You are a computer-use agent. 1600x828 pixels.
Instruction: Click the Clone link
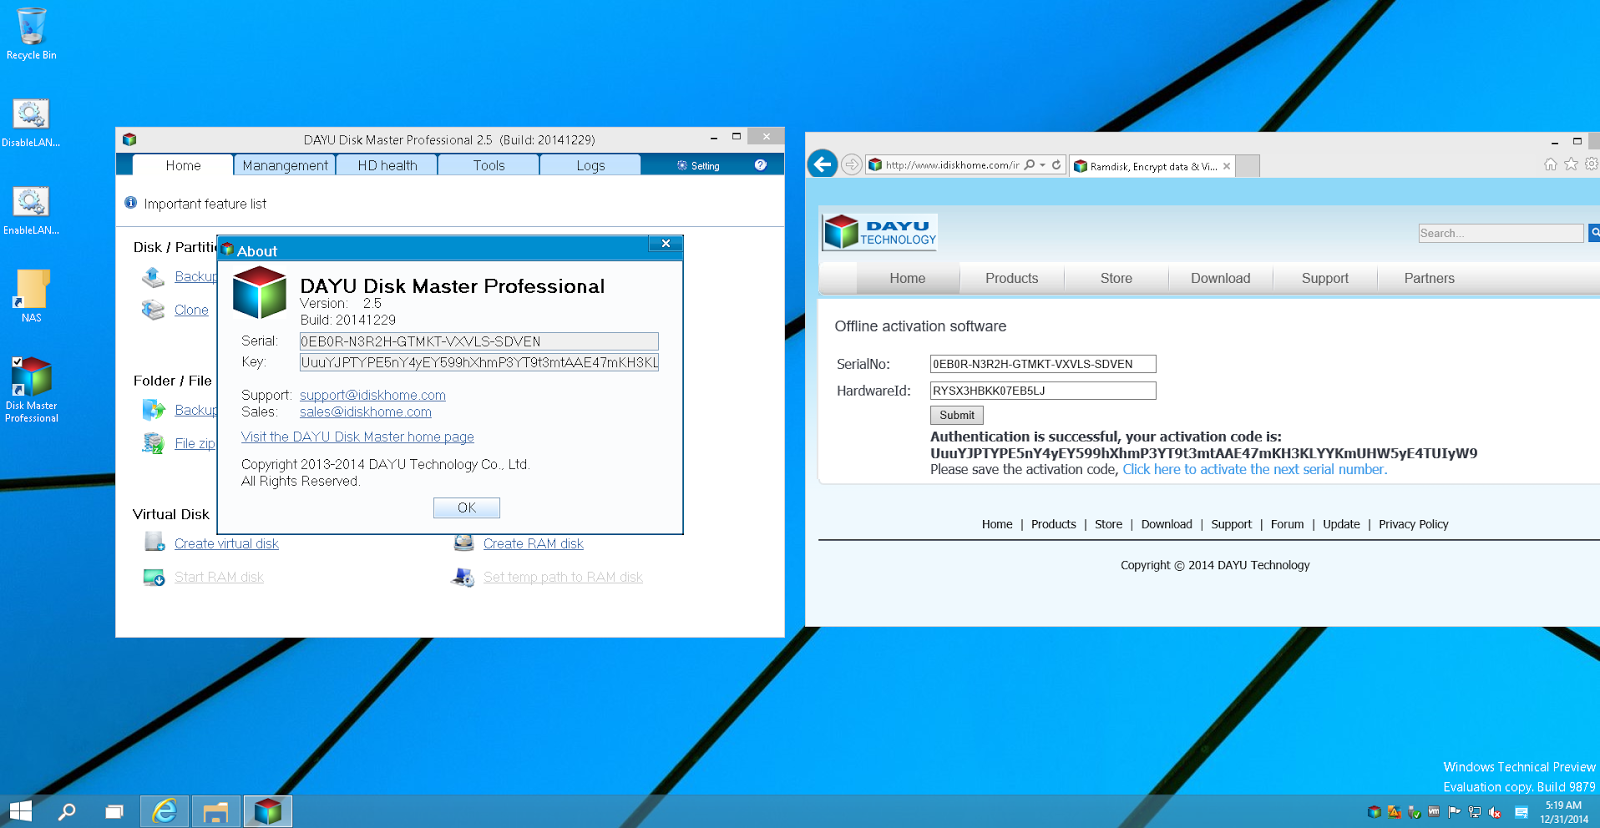[x=191, y=310]
